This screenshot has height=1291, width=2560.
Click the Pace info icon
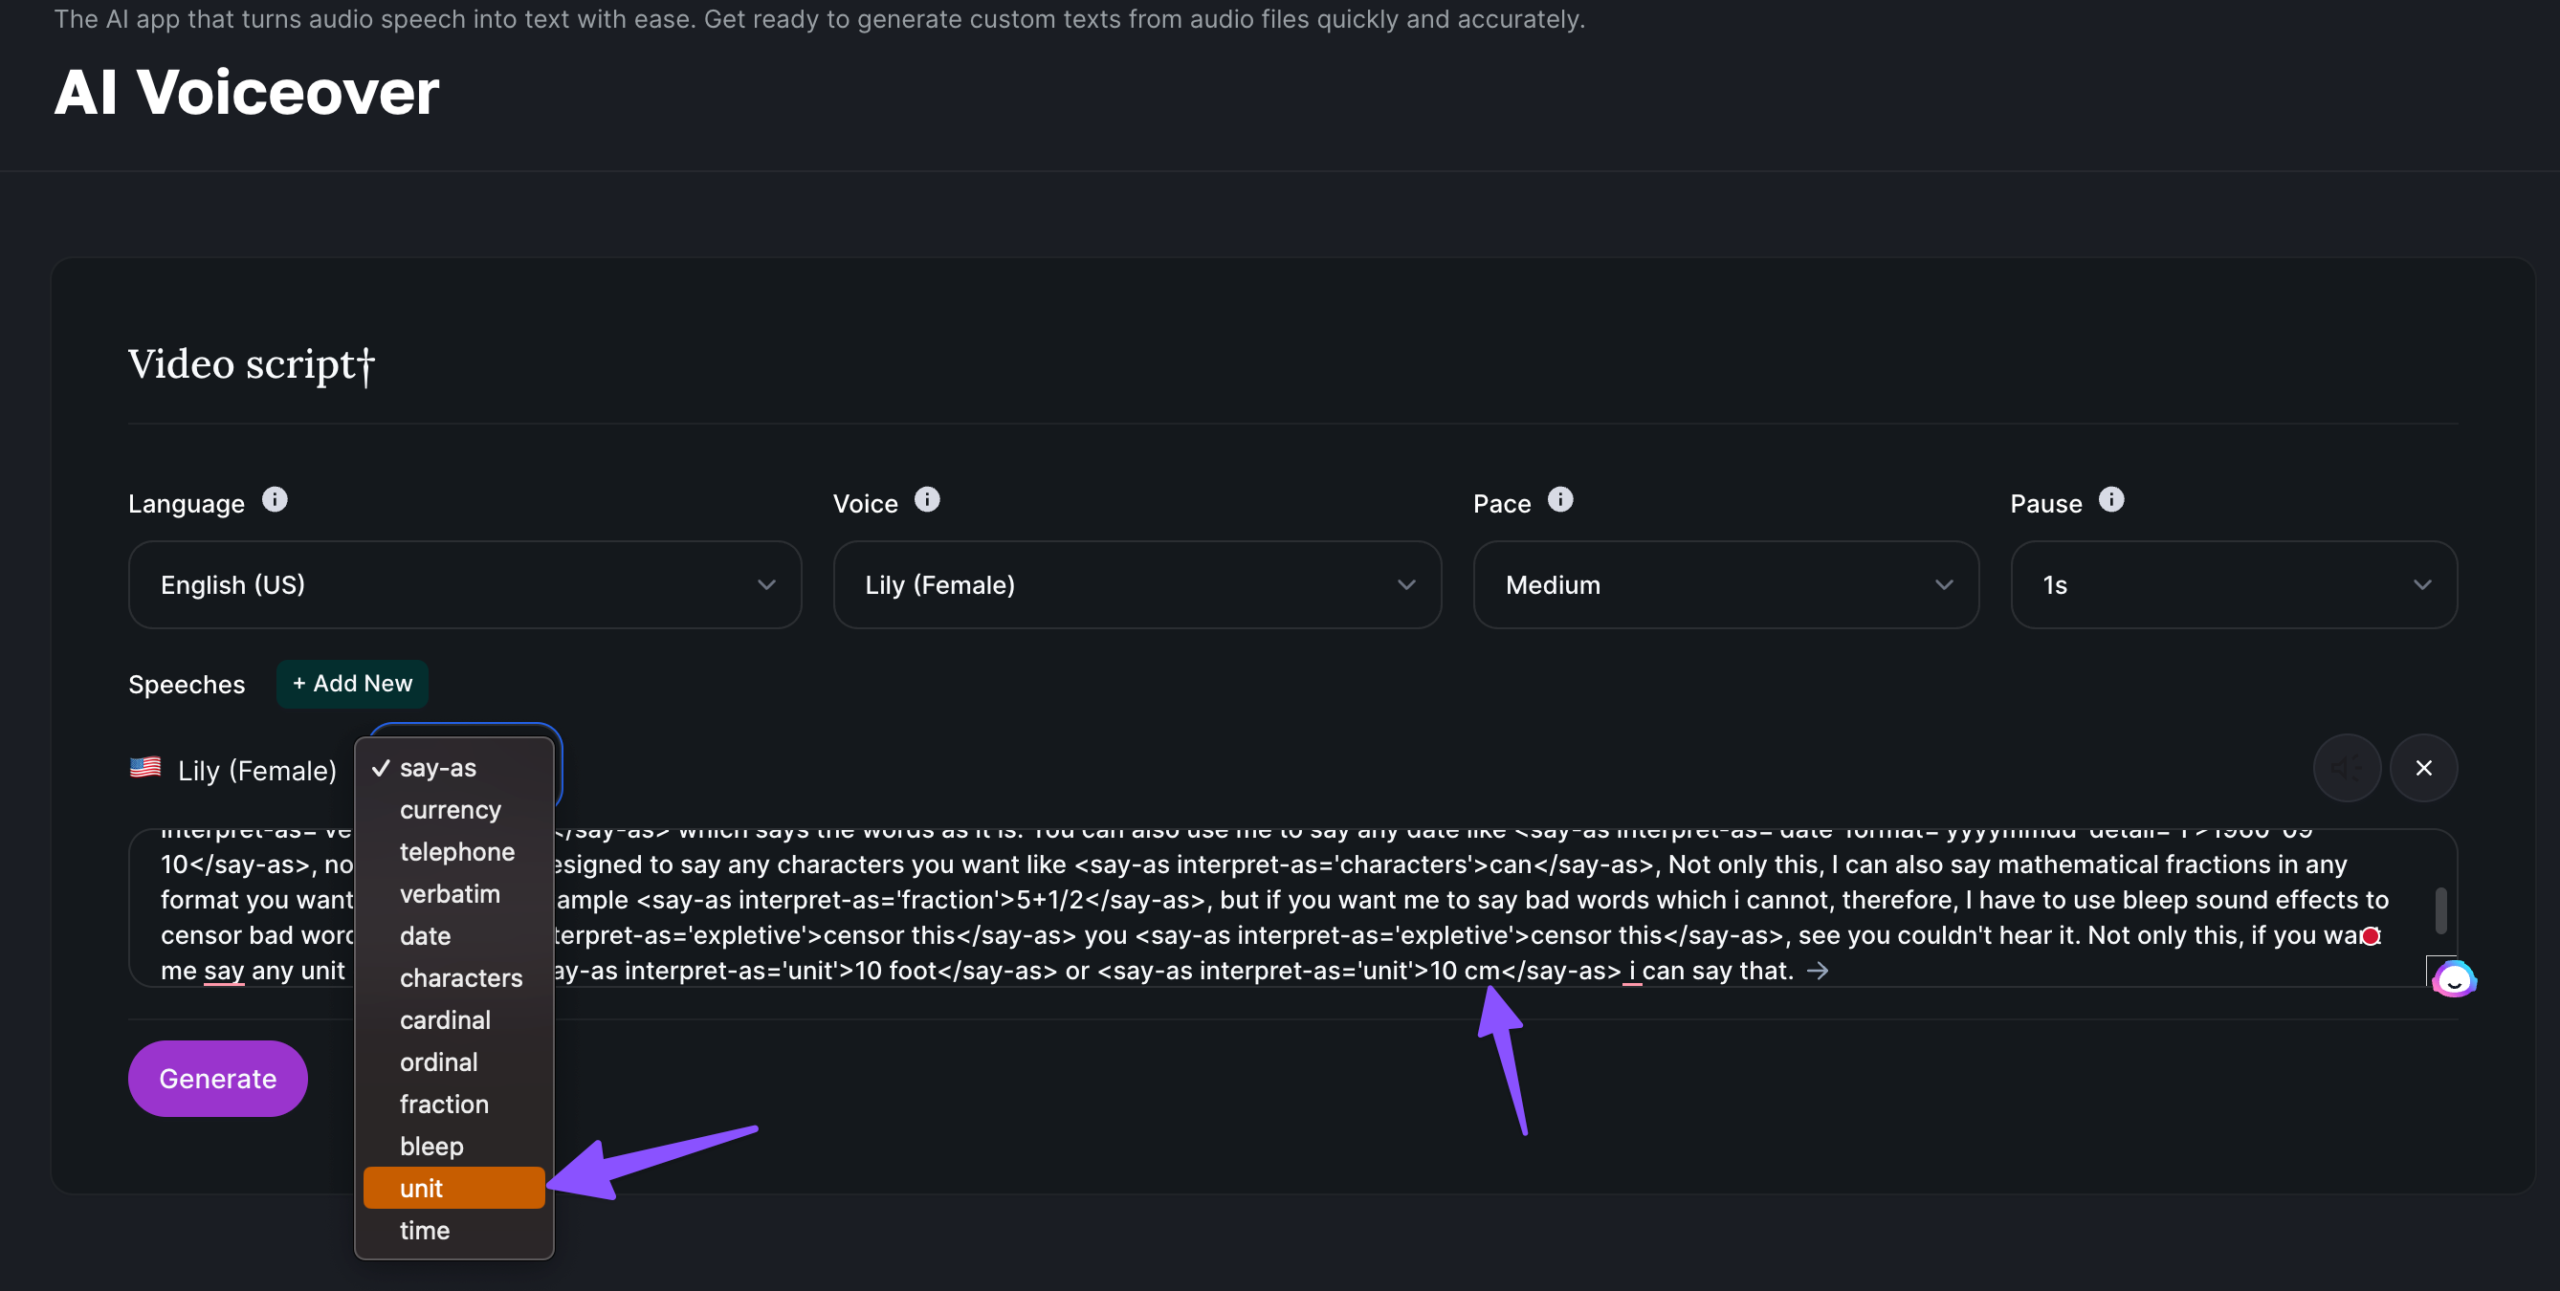(1560, 500)
